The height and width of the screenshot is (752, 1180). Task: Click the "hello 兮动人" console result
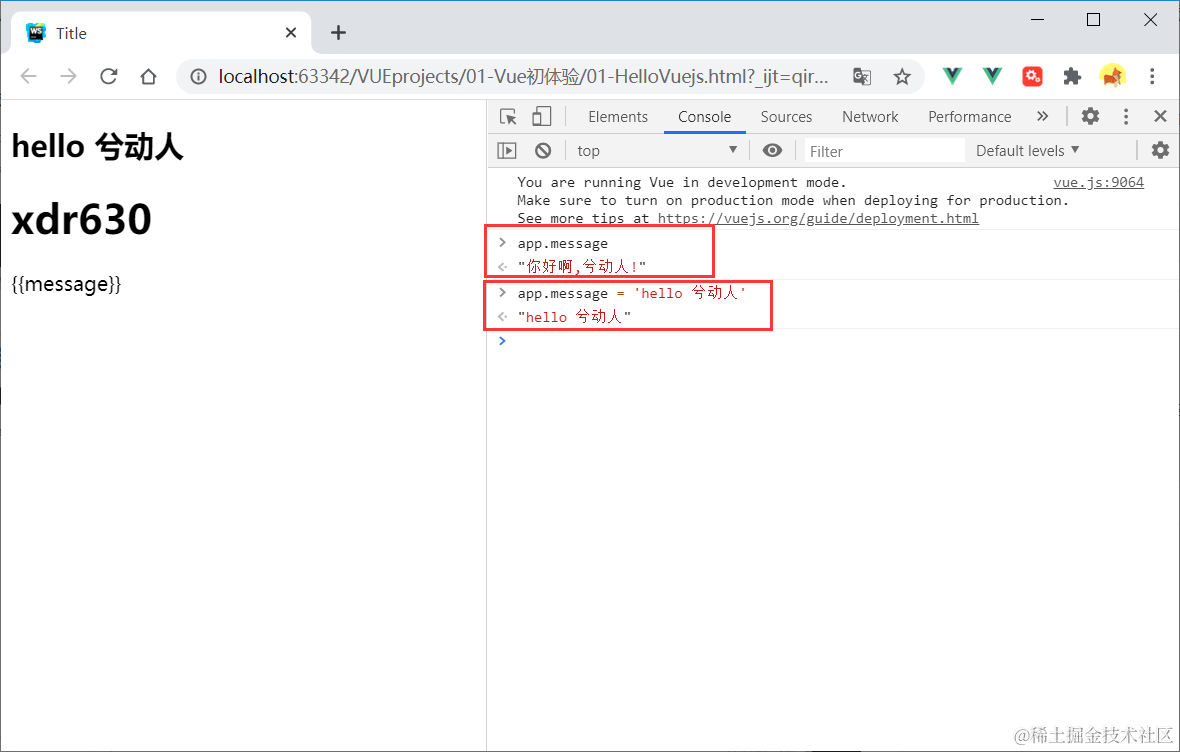573,317
